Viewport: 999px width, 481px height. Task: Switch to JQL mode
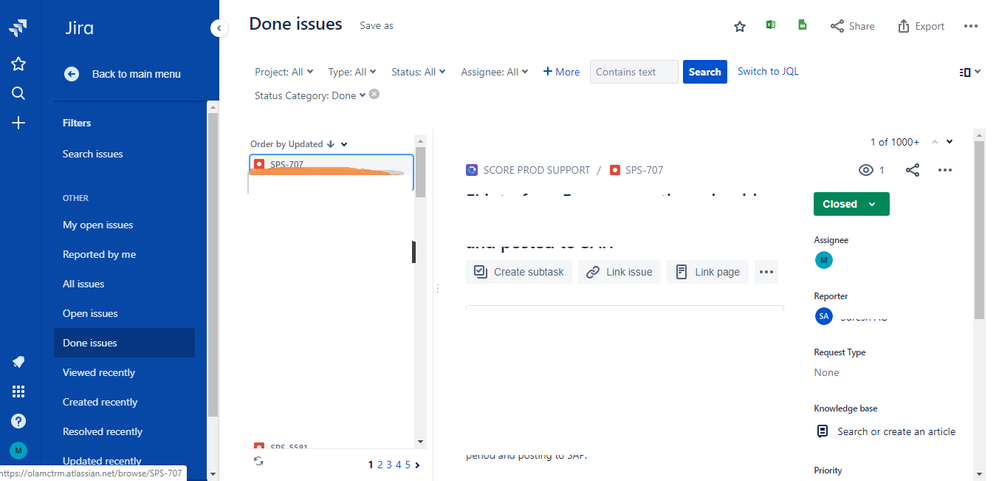click(x=768, y=71)
